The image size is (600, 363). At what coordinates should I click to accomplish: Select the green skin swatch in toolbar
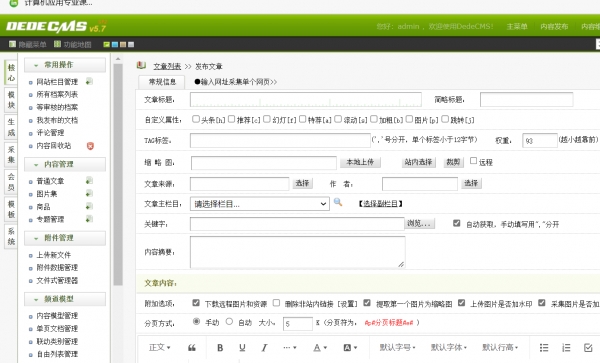(x=106, y=45)
